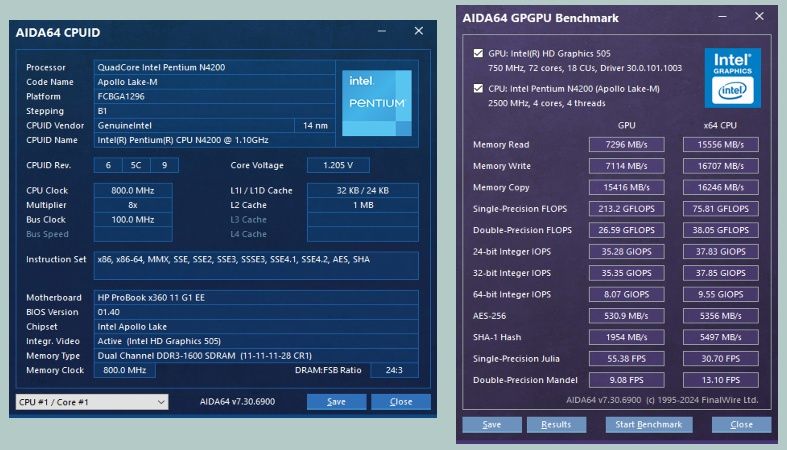Click the Close button in GPGPU Benchmark
The height and width of the screenshot is (450, 787).
pyautogui.click(x=741, y=424)
